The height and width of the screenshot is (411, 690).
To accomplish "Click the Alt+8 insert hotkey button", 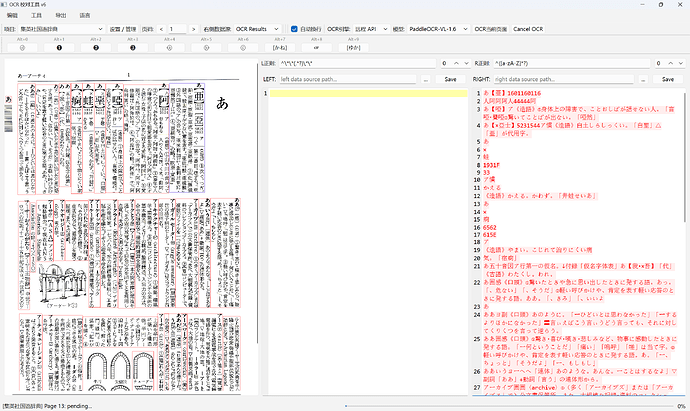I will pyautogui.click(x=316, y=48).
